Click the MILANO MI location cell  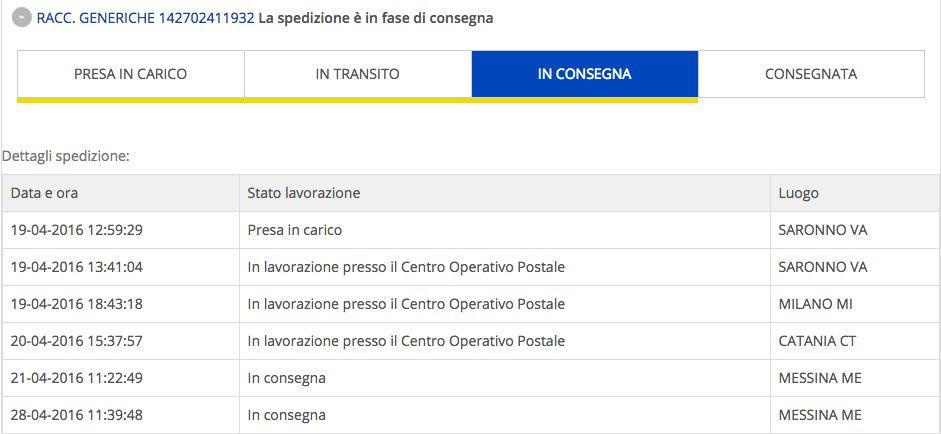(855, 304)
